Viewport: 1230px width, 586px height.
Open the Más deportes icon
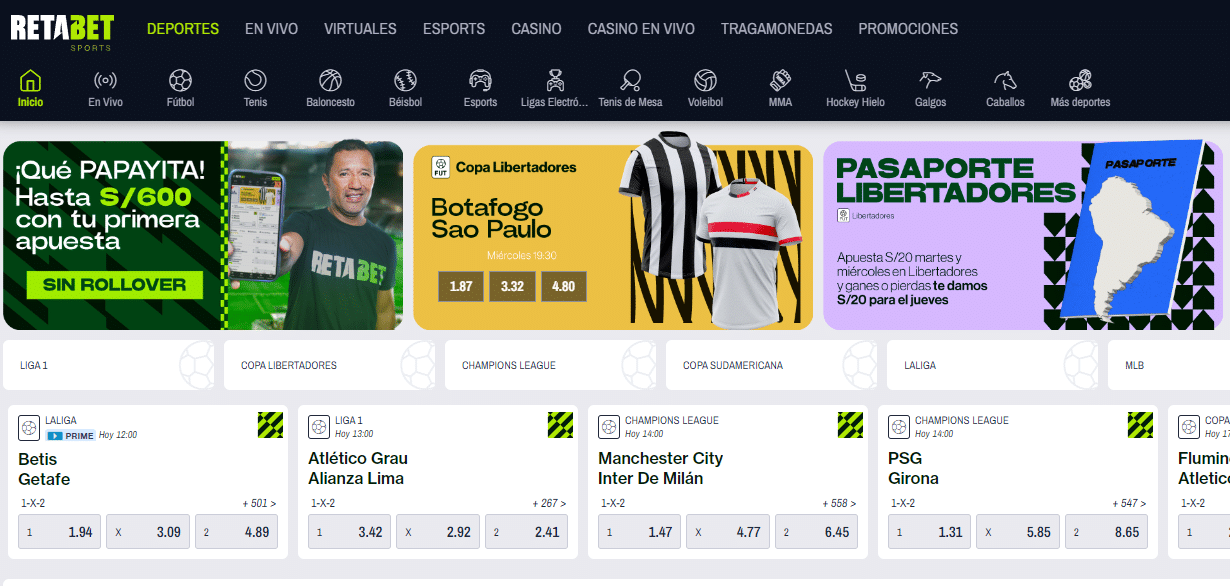(x=1080, y=80)
